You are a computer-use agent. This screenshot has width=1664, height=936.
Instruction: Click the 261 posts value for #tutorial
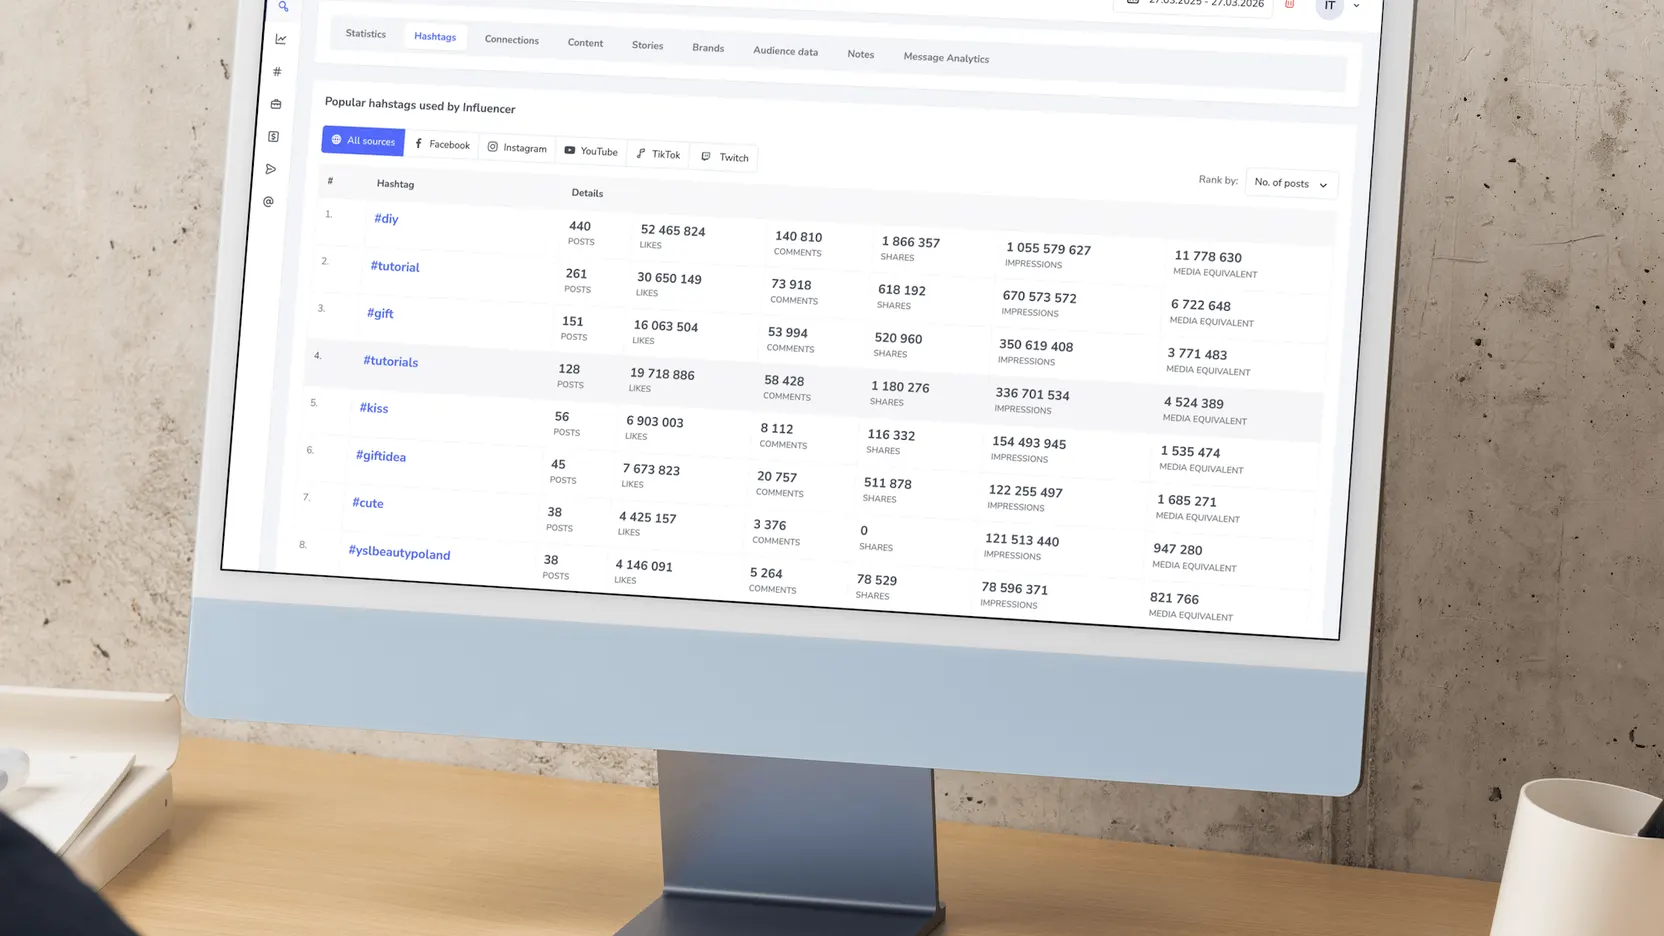pyautogui.click(x=576, y=274)
